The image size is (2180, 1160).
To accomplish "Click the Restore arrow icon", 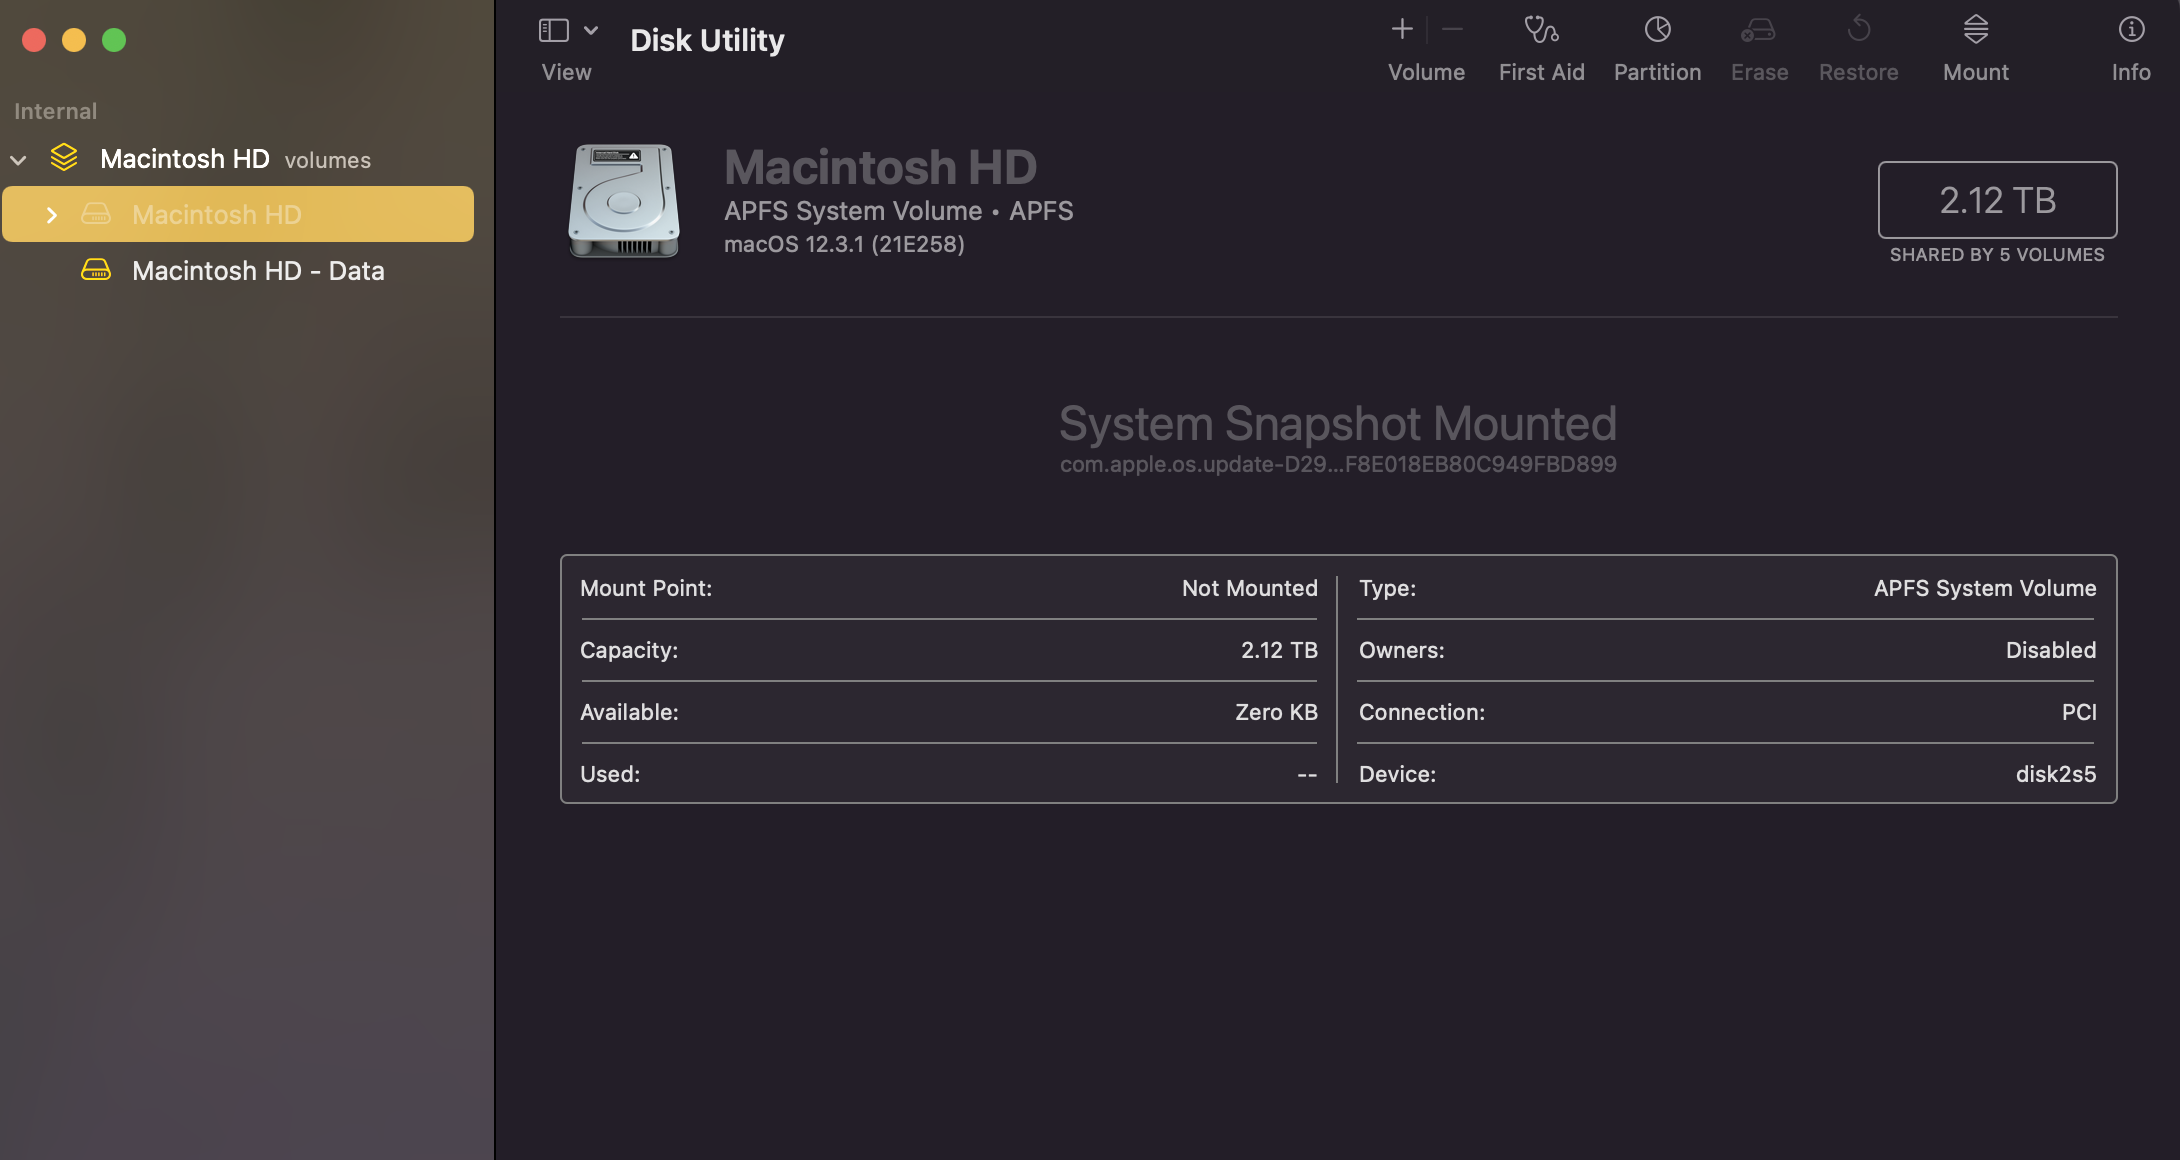I will coord(1858,30).
